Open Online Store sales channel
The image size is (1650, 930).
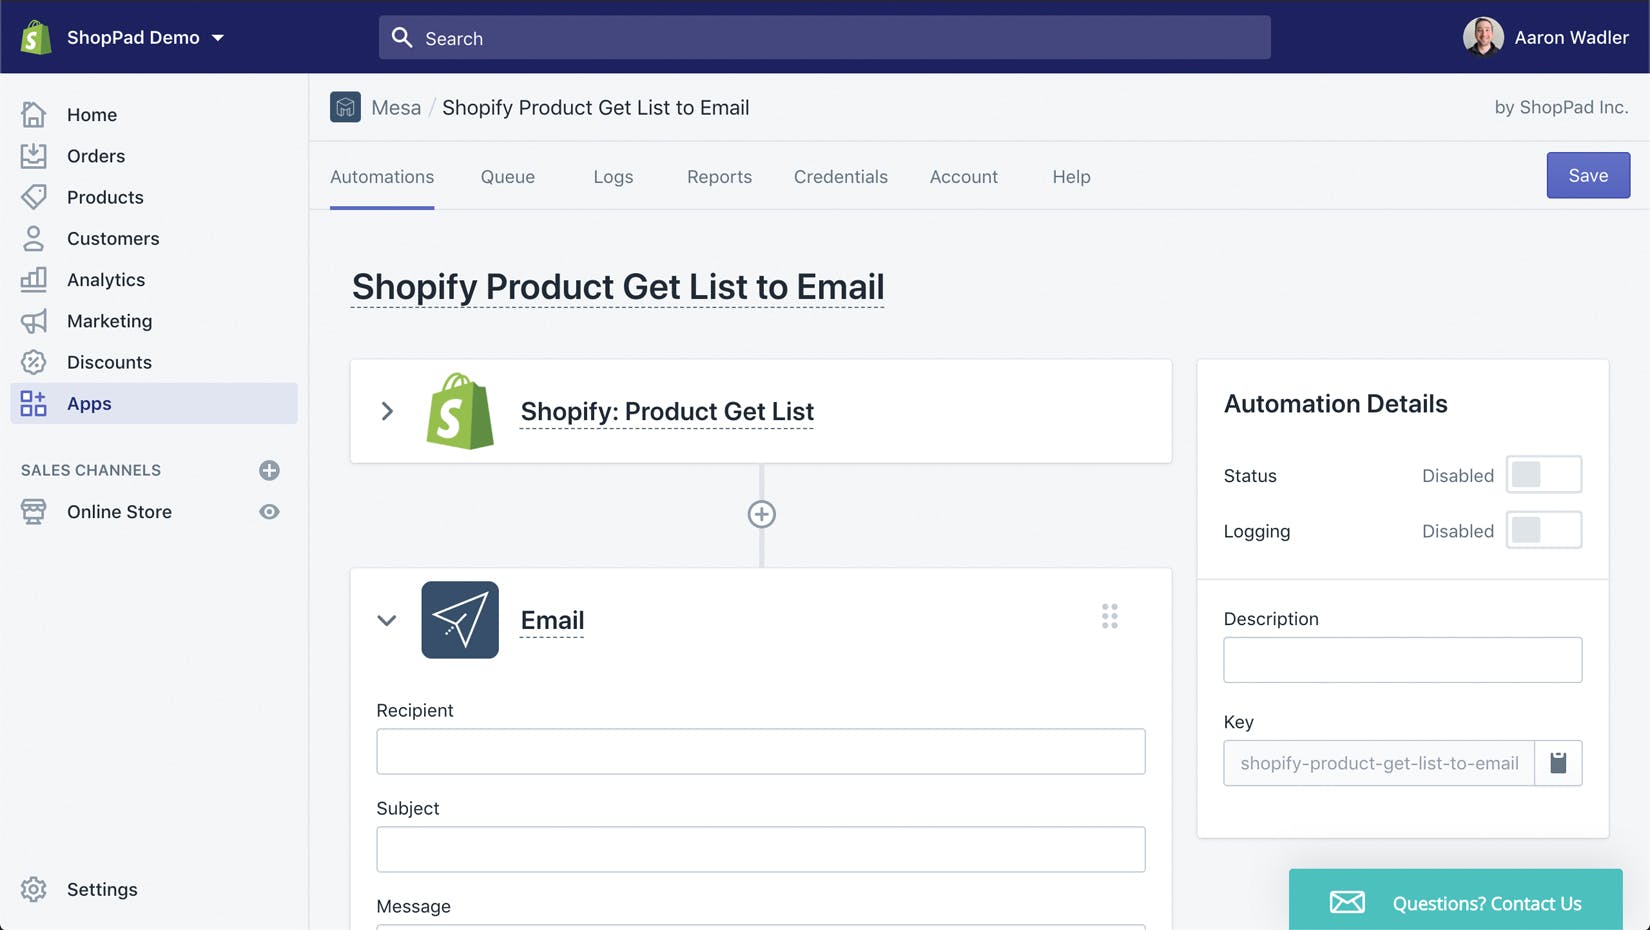point(119,511)
